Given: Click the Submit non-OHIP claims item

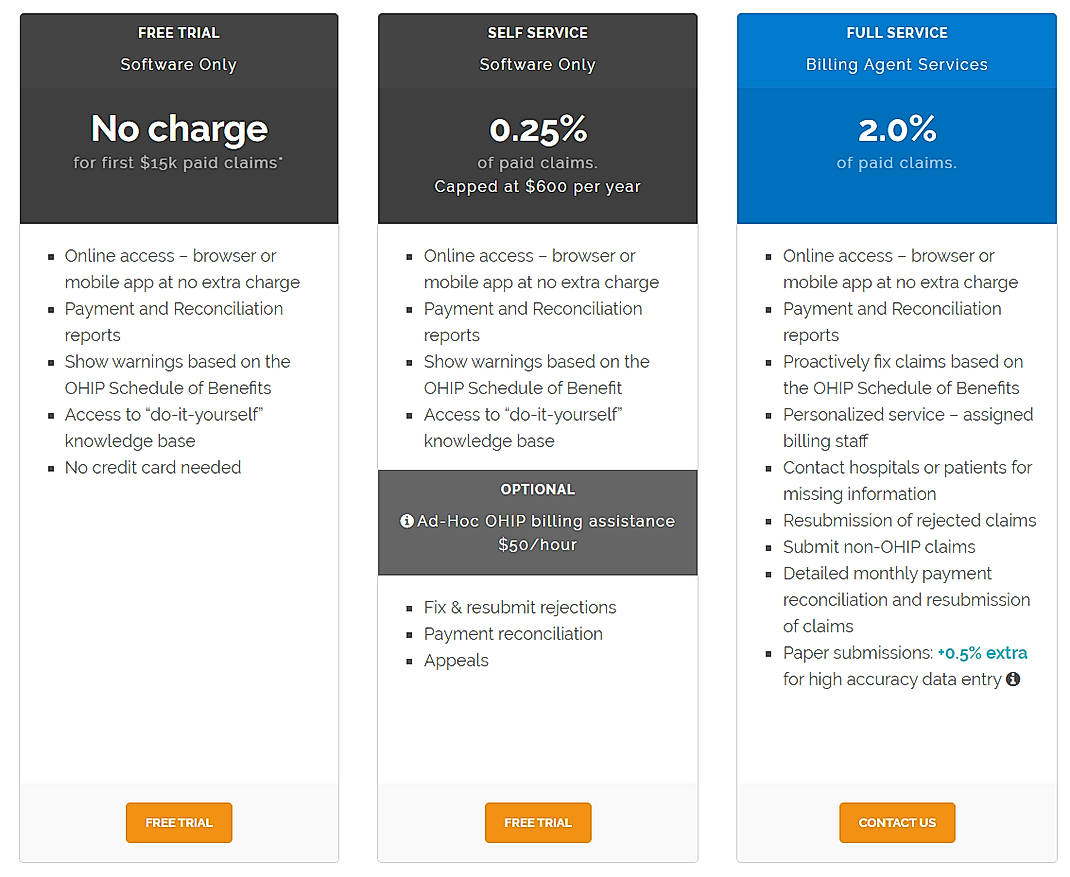Looking at the screenshot, I should (x=879, y=546).
